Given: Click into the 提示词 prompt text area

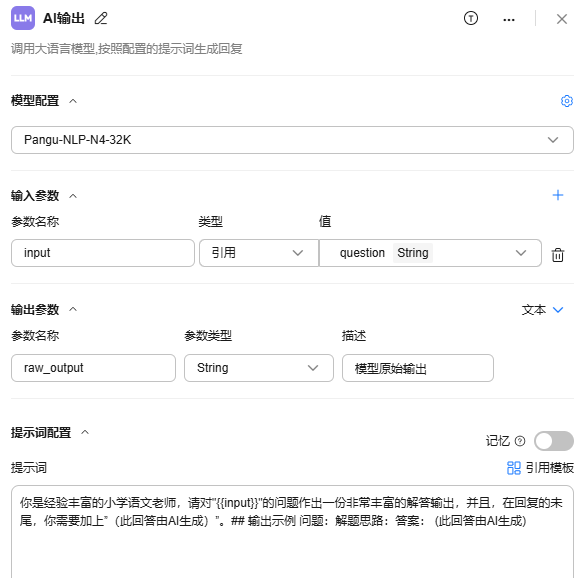Looking at the screenshot, I should (292, 532).
